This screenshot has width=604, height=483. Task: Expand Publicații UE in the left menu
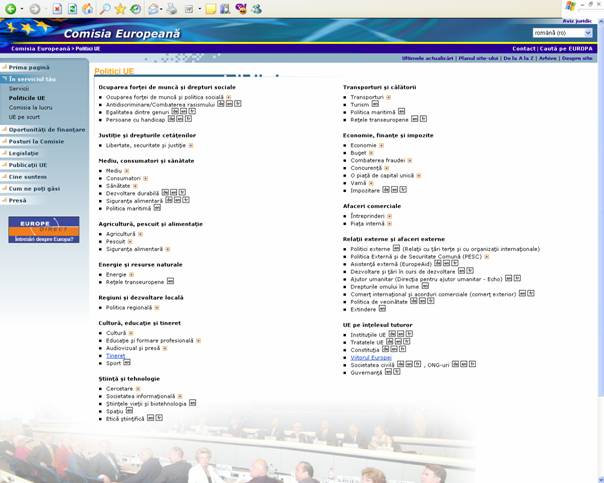tap(28, 165)
